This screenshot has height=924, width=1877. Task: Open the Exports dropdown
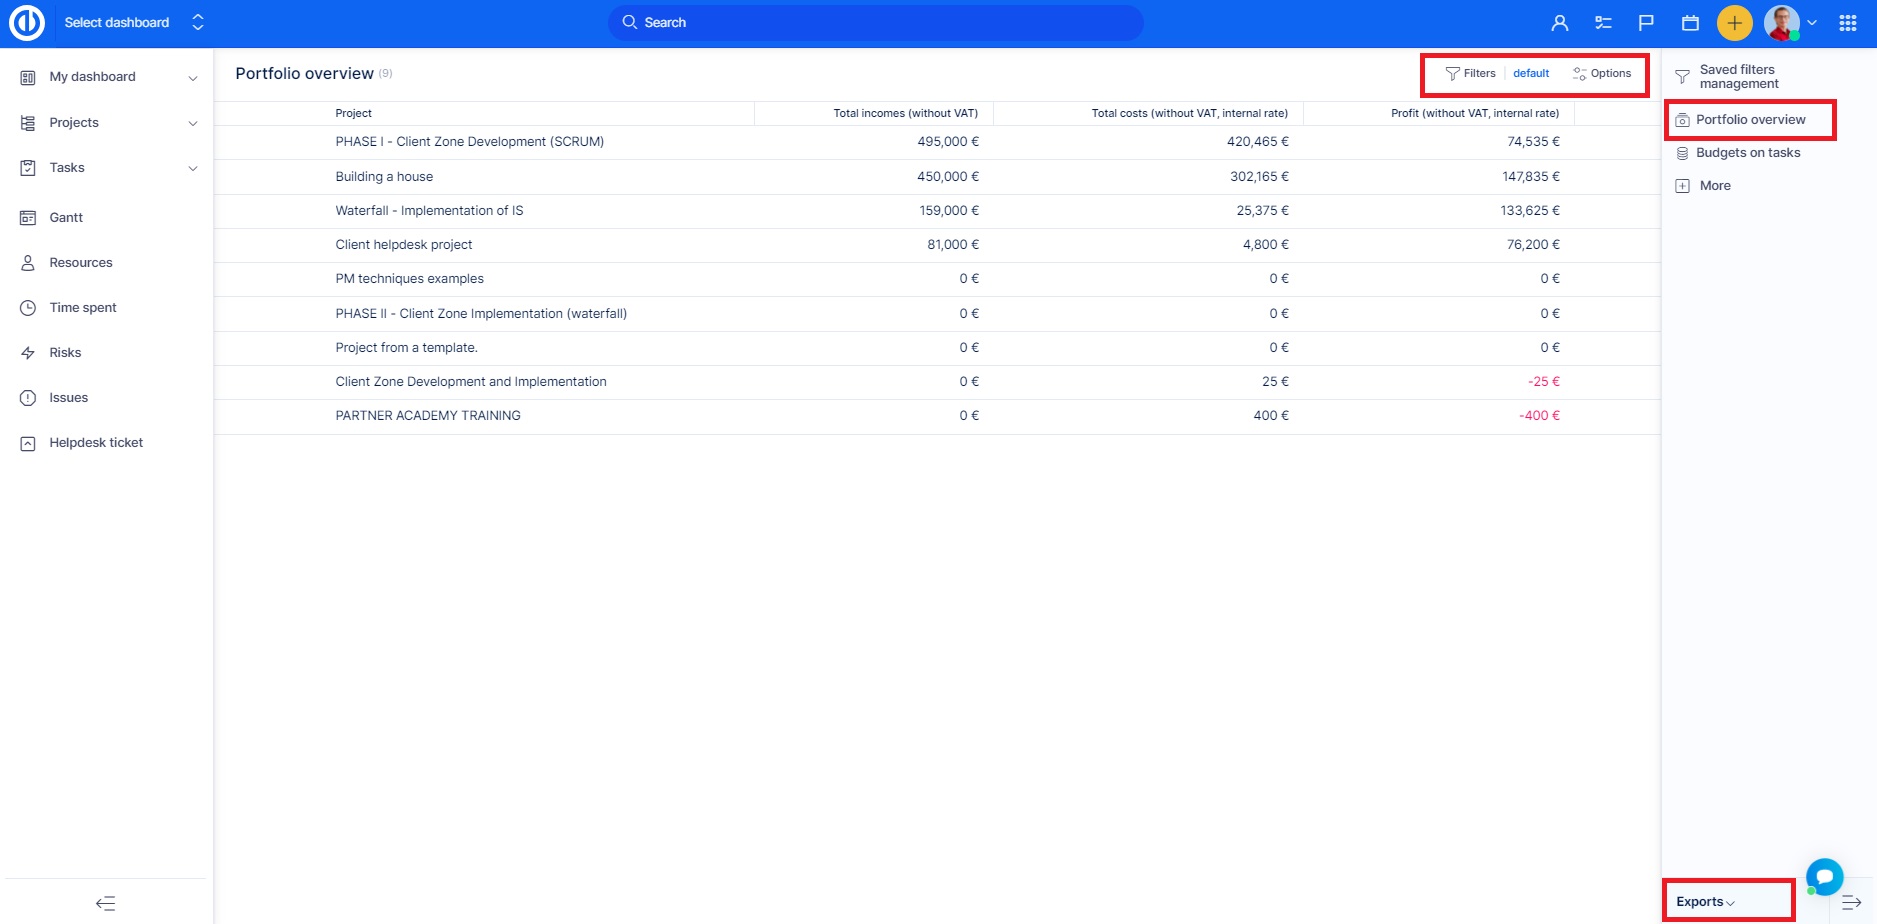pos(1705,902)
